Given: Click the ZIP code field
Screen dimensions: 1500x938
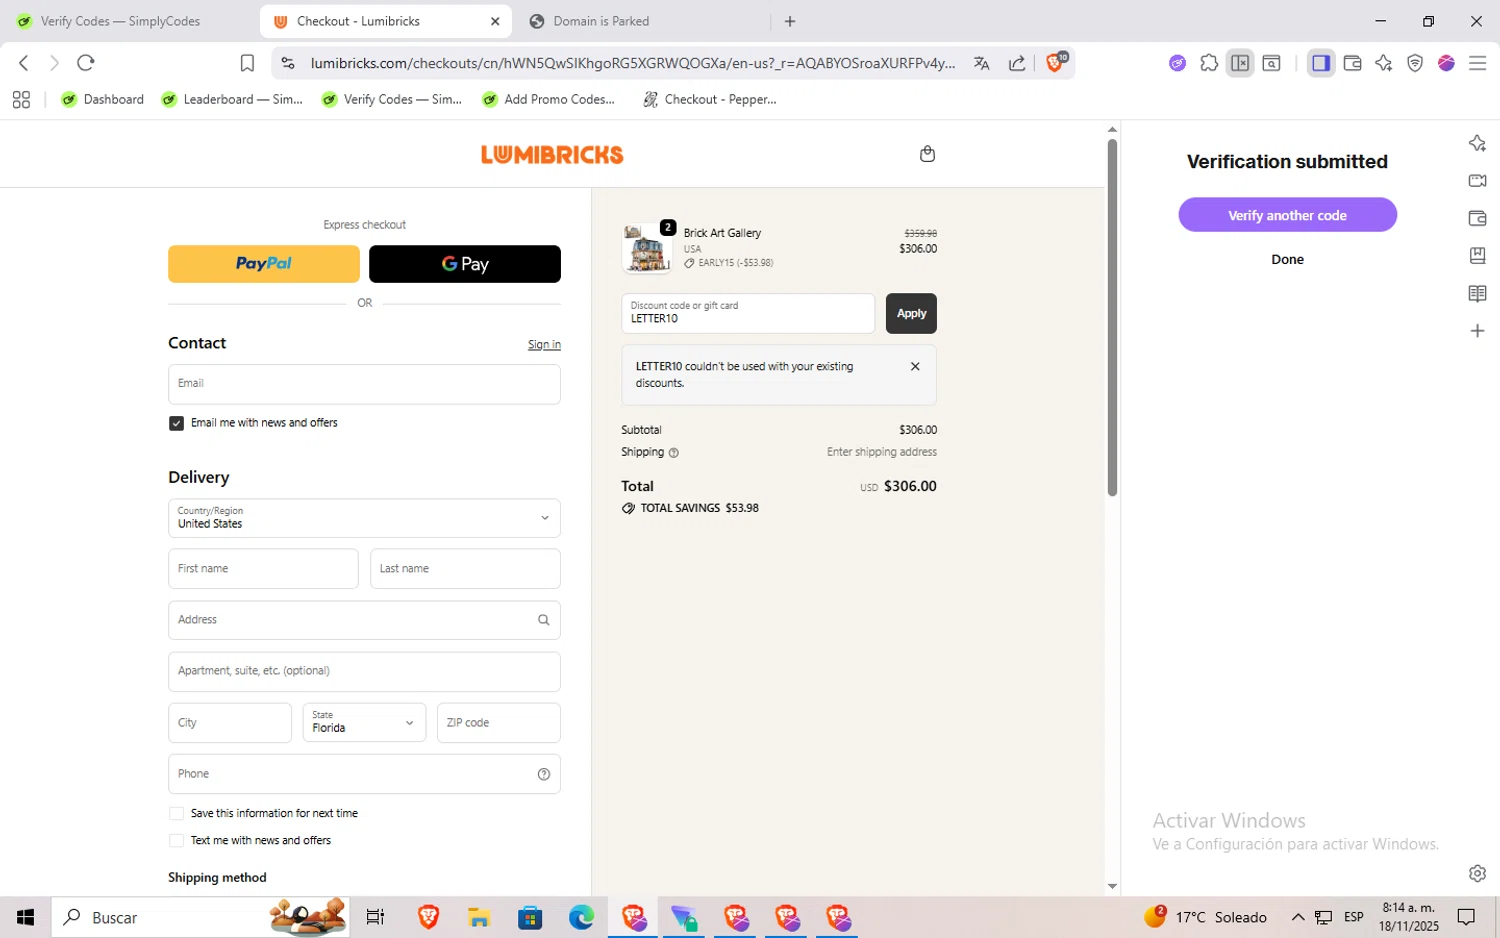Looking at the screenshot, I should [x=498, y=722].
